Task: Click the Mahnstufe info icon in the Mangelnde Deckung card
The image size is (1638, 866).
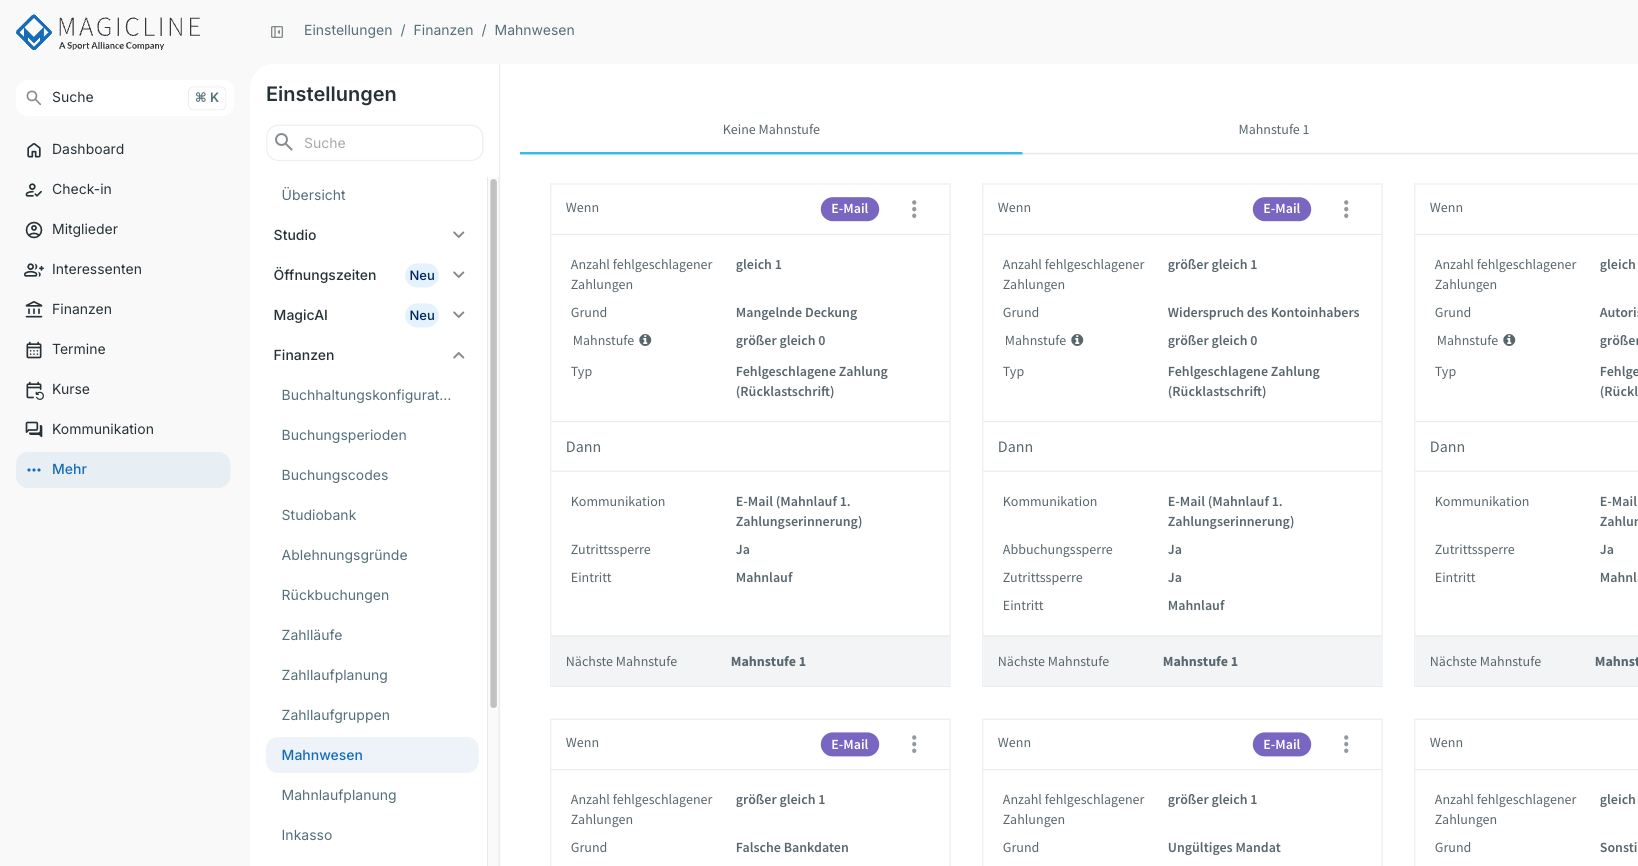Action: 645,340
